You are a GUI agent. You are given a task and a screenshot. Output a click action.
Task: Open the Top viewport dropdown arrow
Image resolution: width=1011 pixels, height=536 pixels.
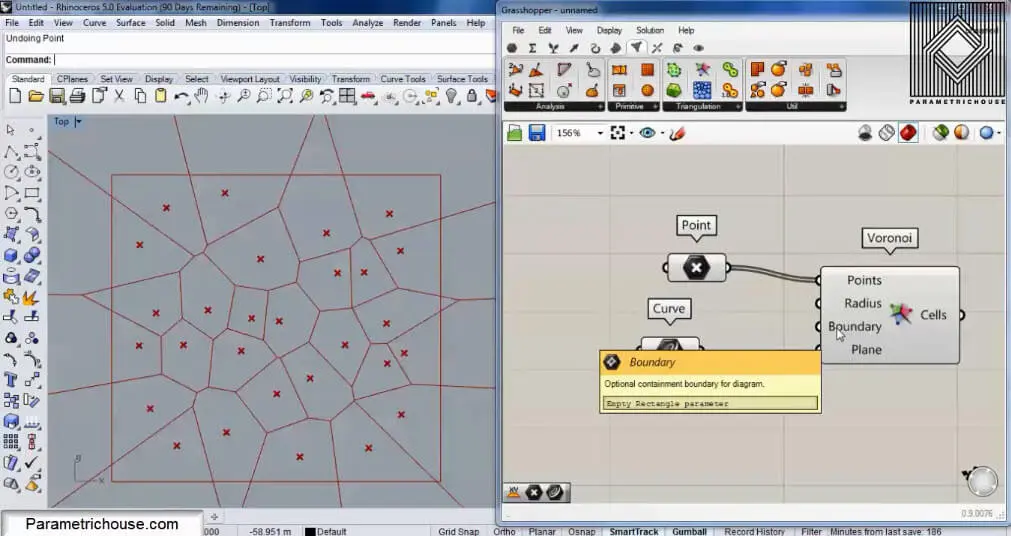(x=79, y=121)
